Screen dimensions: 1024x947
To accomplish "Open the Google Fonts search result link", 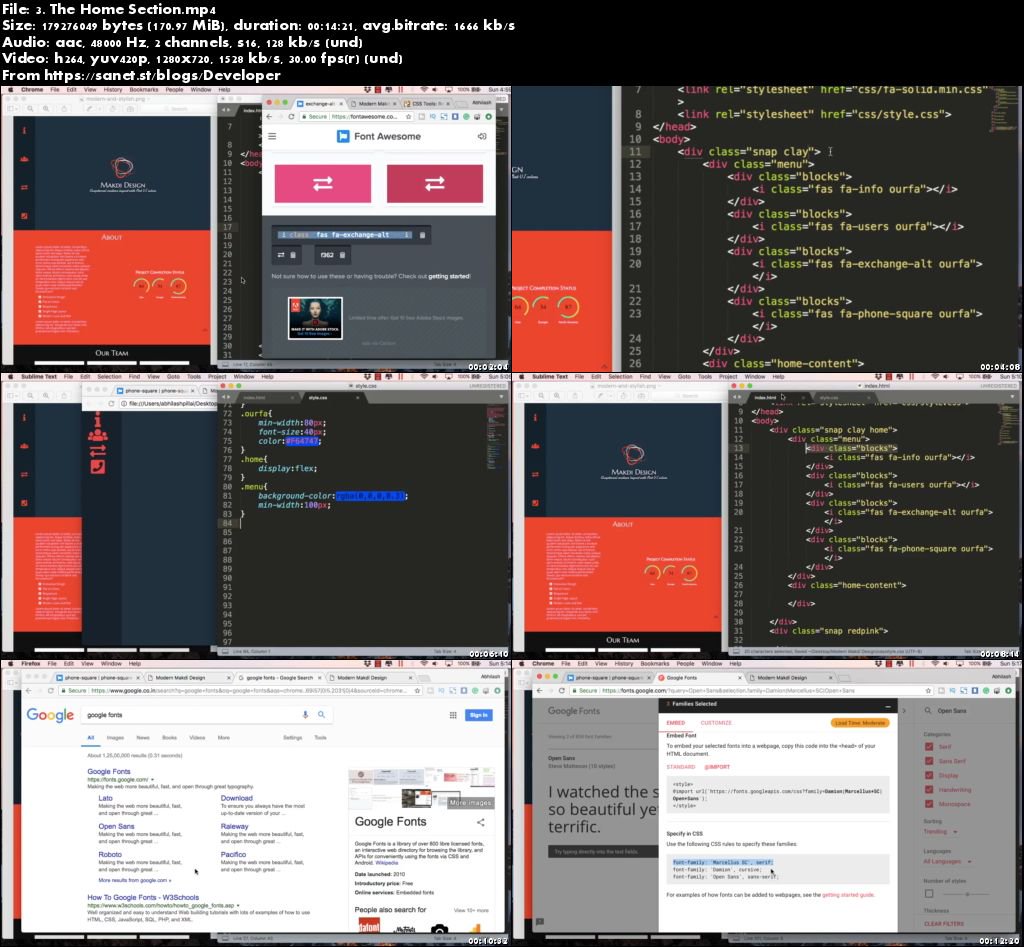I will click(109, 771).
